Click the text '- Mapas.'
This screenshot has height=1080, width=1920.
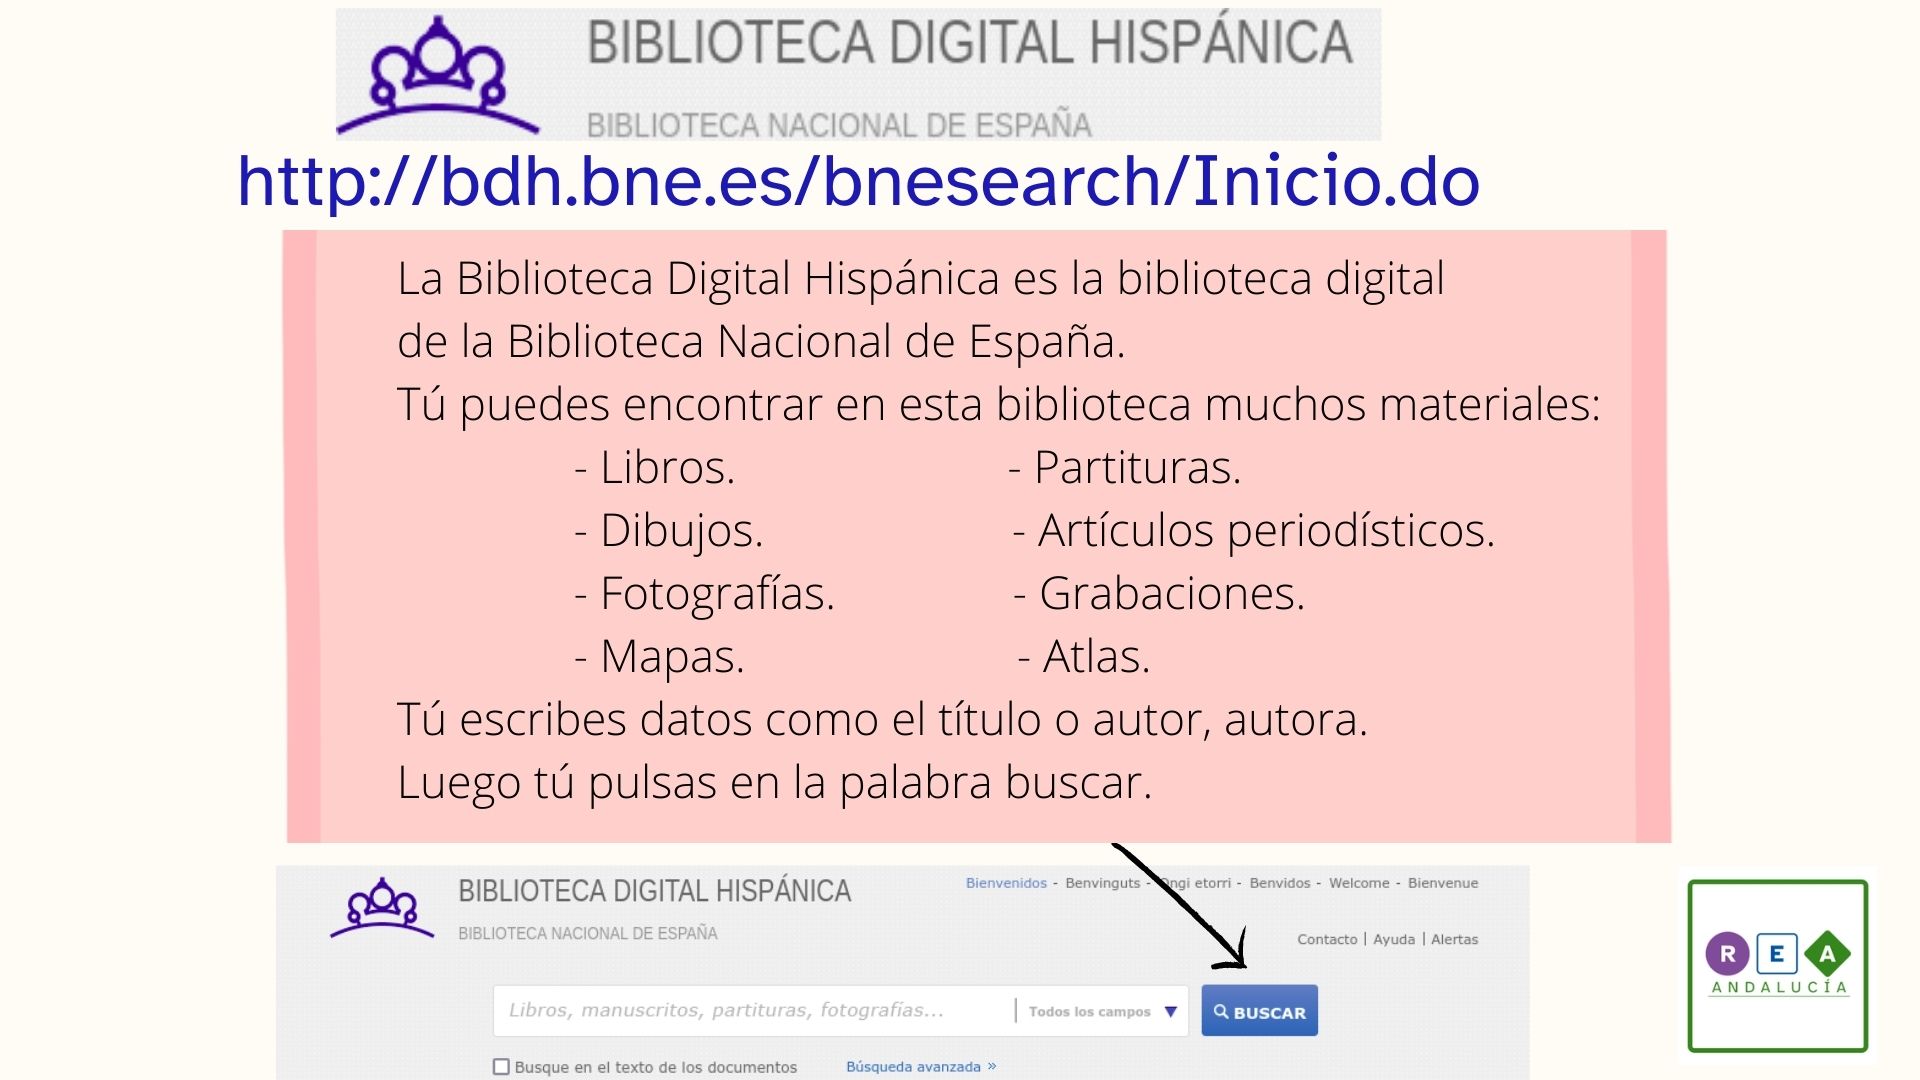pos(660,656)
